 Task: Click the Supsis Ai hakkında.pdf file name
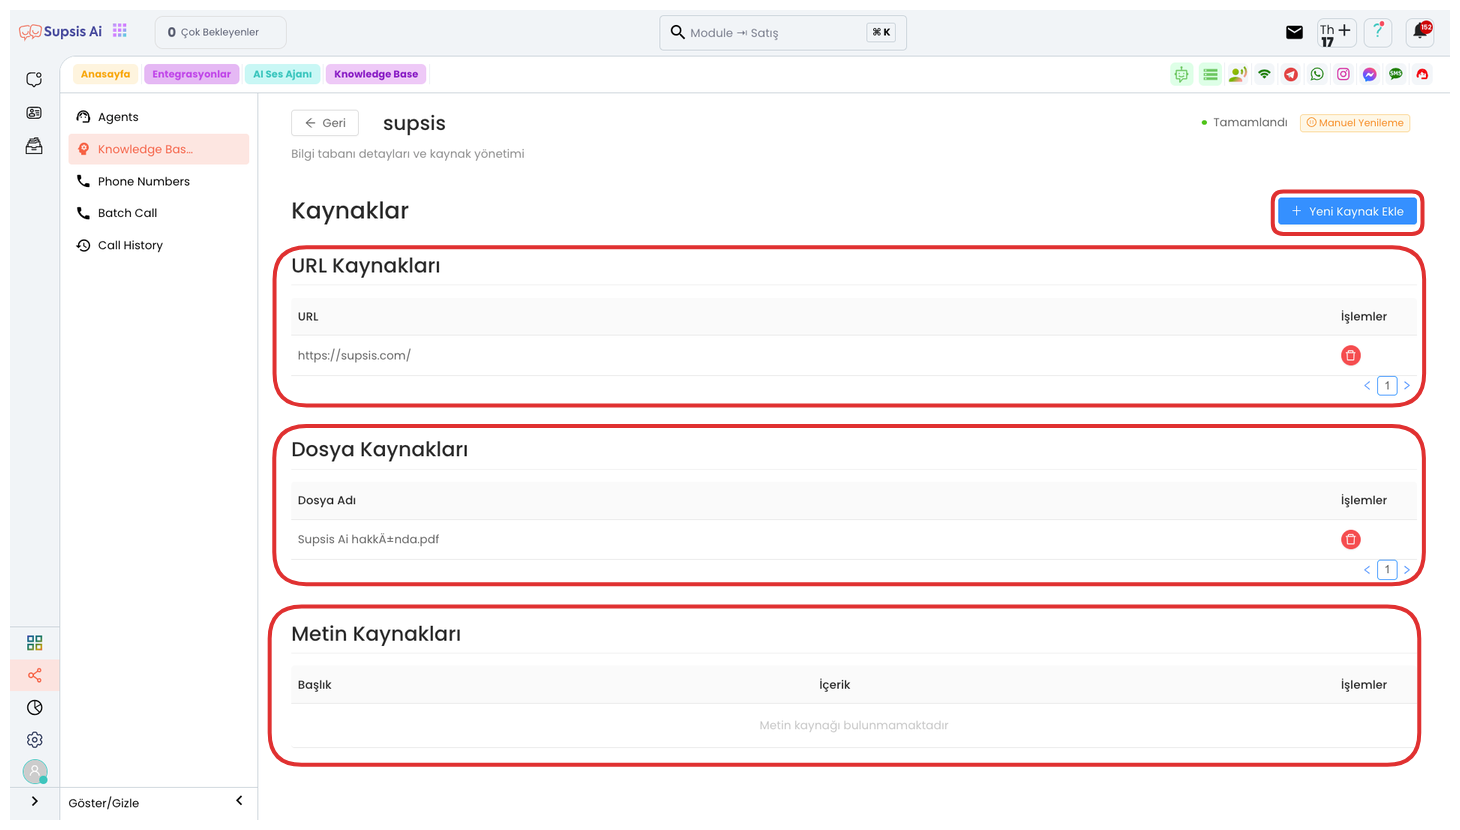click(368, 539)
